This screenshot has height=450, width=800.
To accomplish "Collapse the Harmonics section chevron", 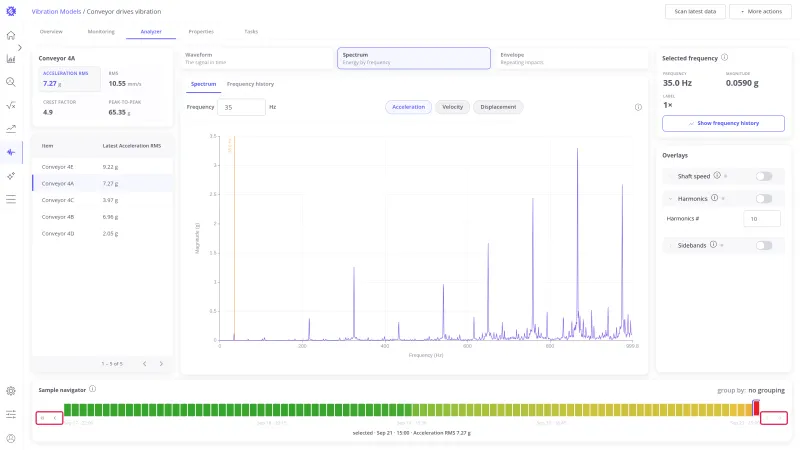I will (x=670, y=198).
